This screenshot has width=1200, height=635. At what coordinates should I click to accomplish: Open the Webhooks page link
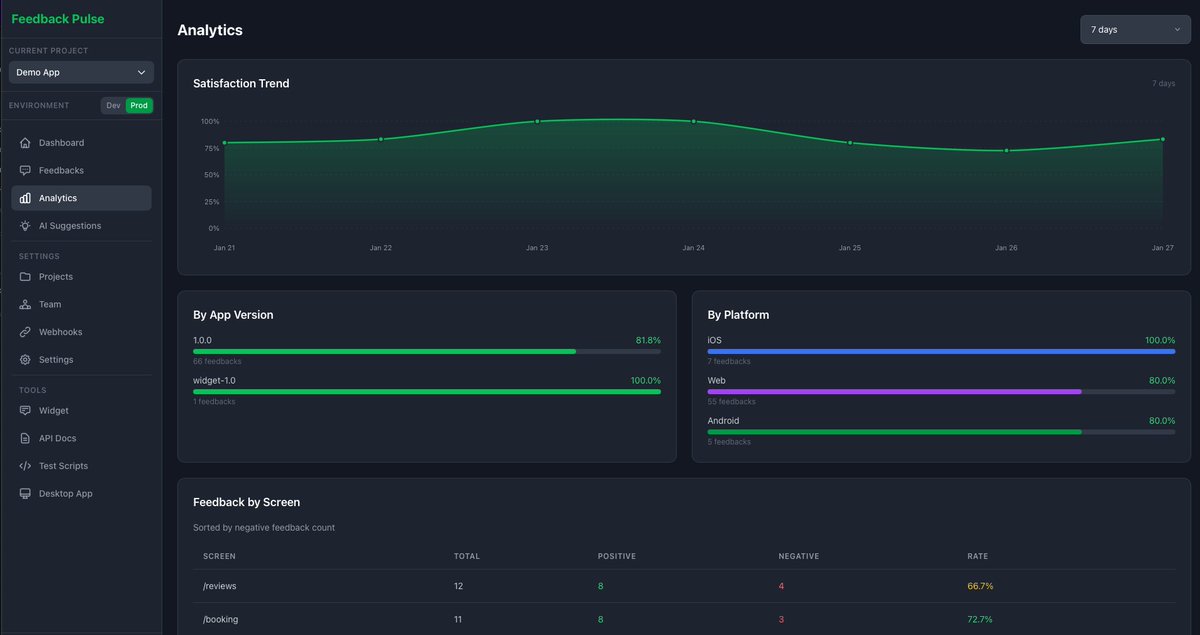point(81,332)
